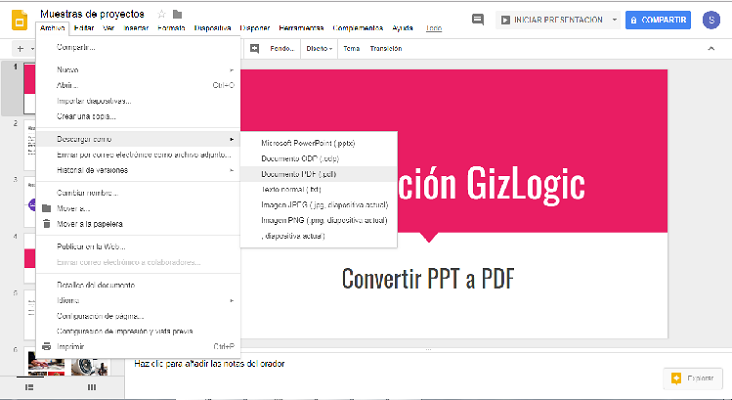Click Fondo... in the toolbar
Screen dimensions: 732x400
282,49
